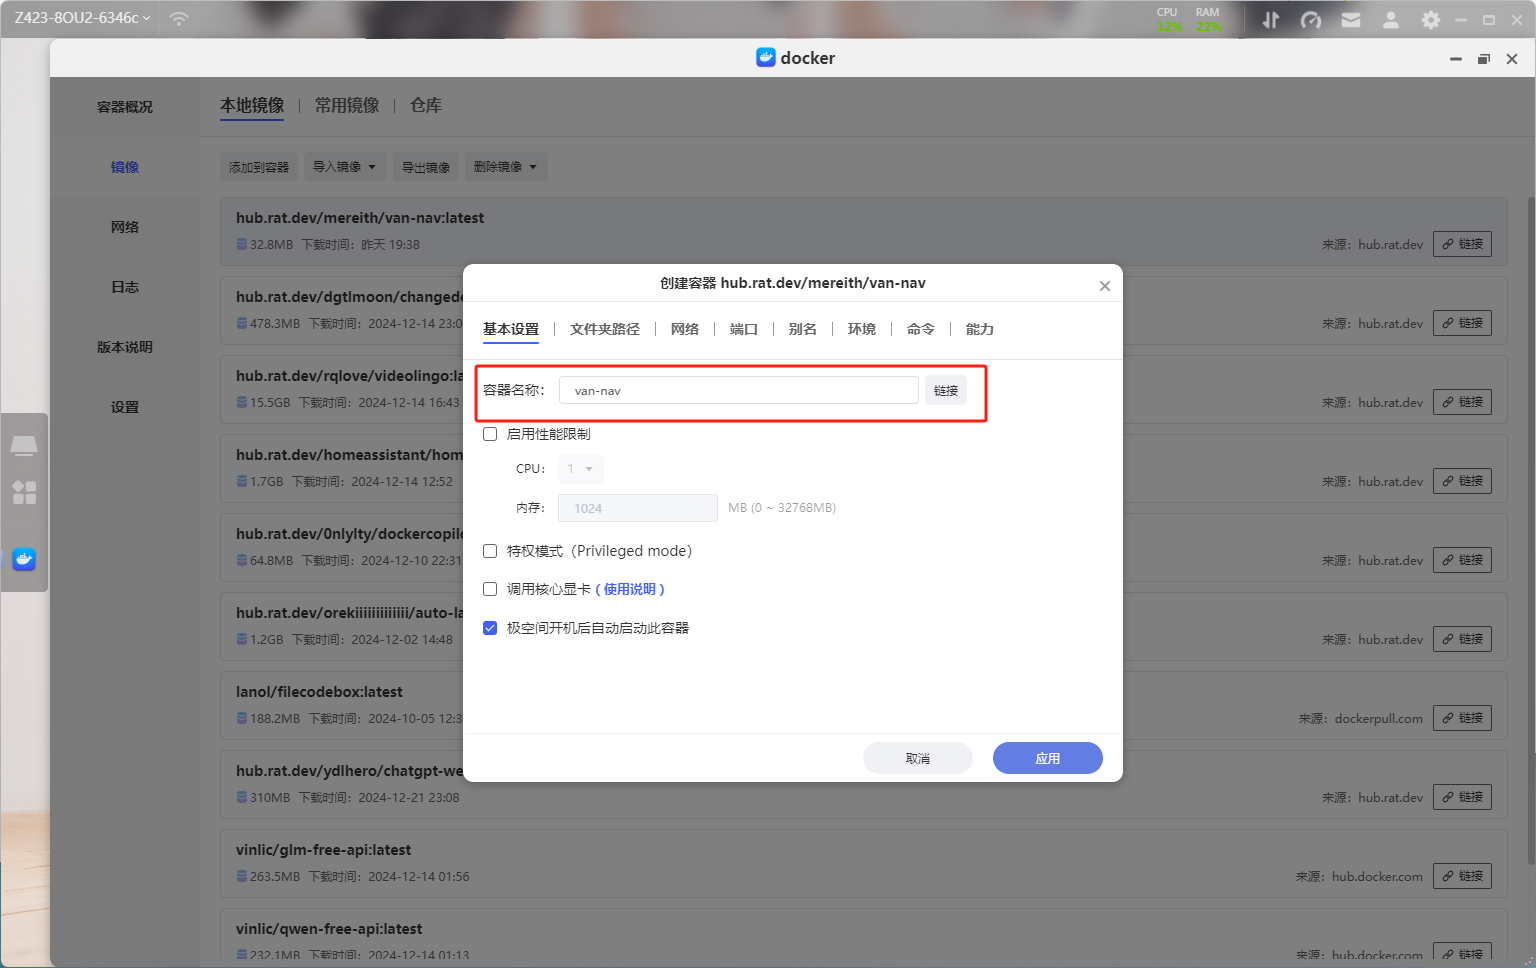Click the apply button in dialog
1536x968 pixels.
[x=1048, y=758]
